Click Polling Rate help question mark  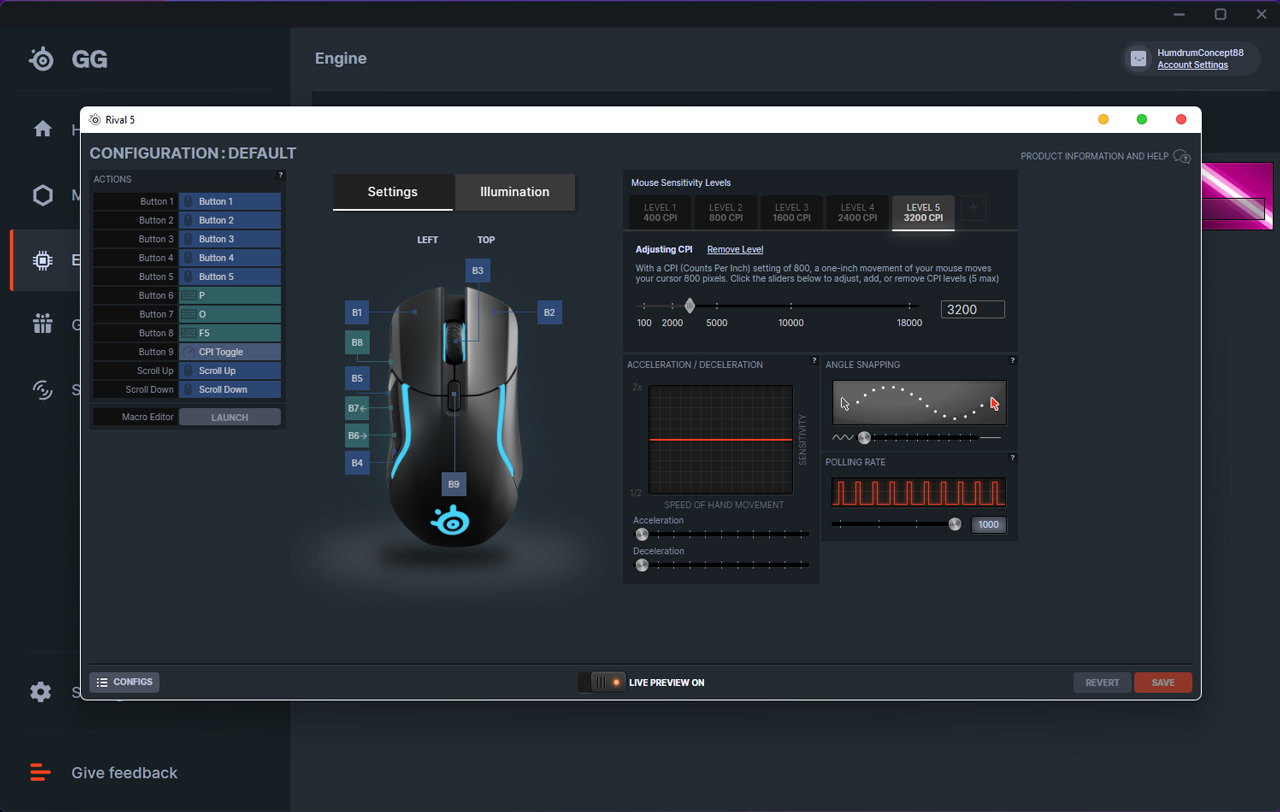coord(1012,458)
